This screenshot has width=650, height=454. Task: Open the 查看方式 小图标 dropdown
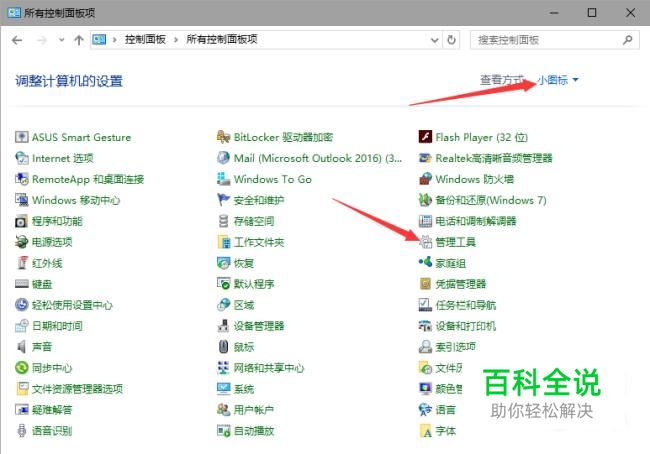pyautogui.click(x=558, y=80)
